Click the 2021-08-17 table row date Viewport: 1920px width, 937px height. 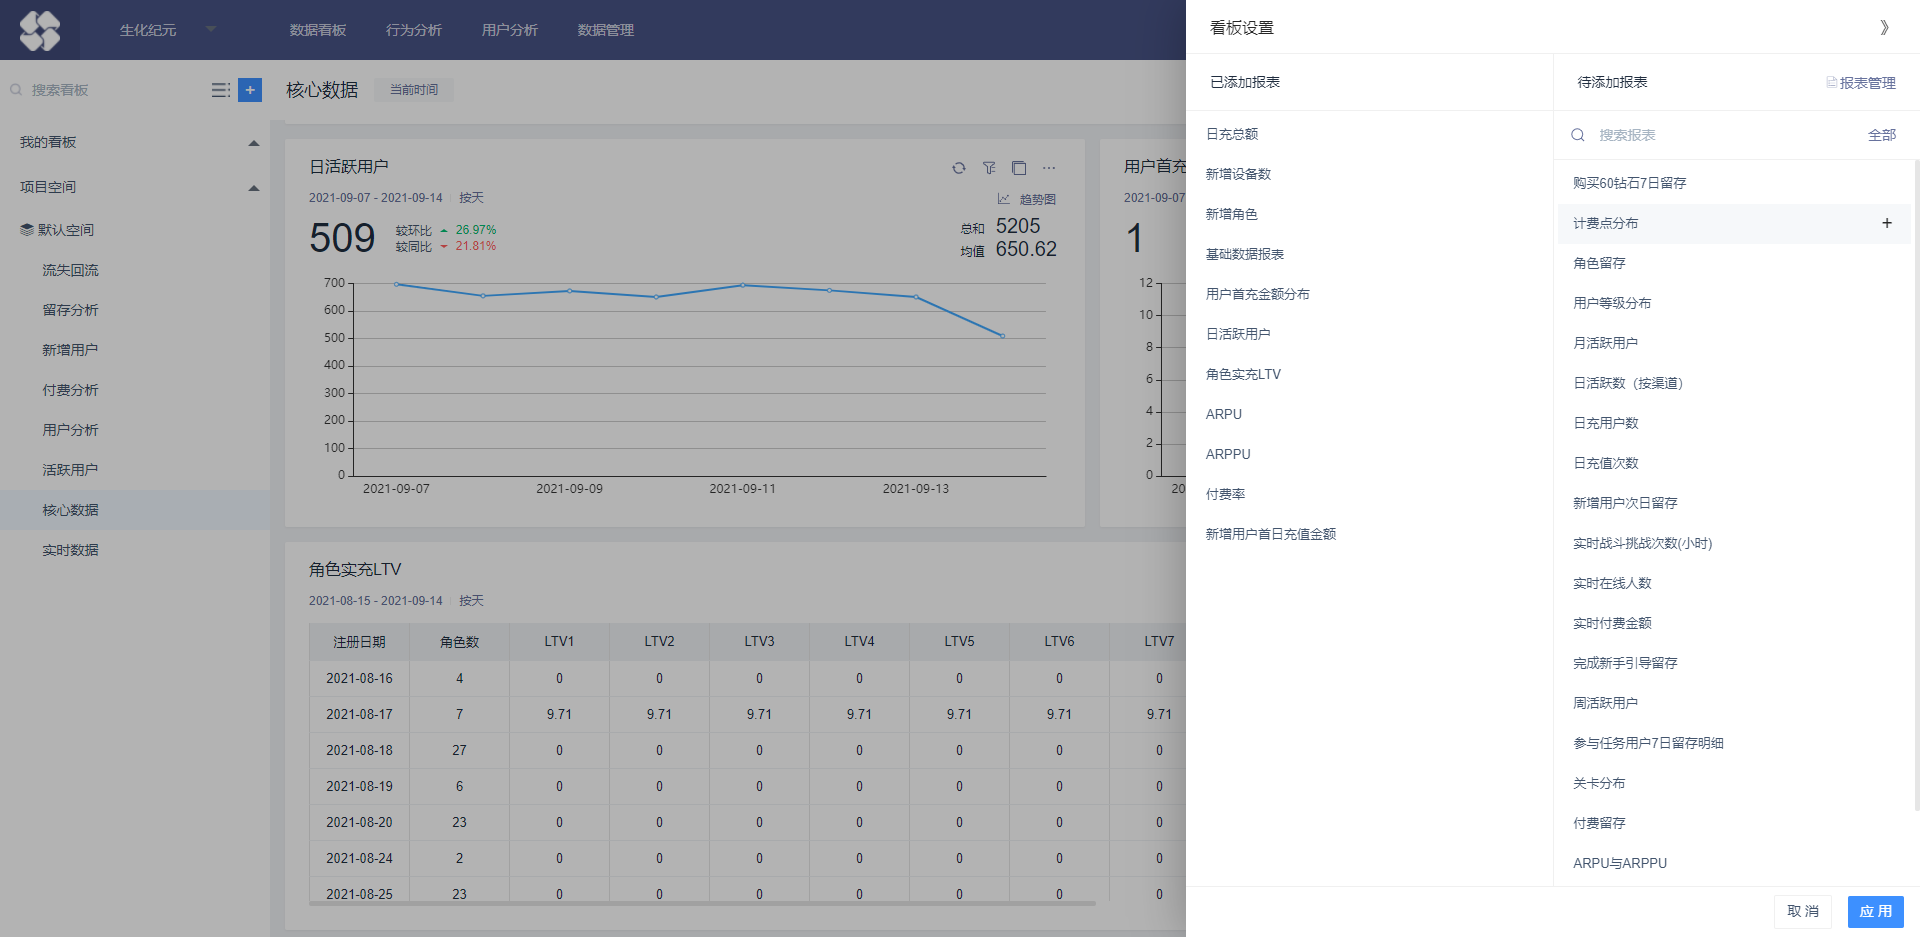359,714
